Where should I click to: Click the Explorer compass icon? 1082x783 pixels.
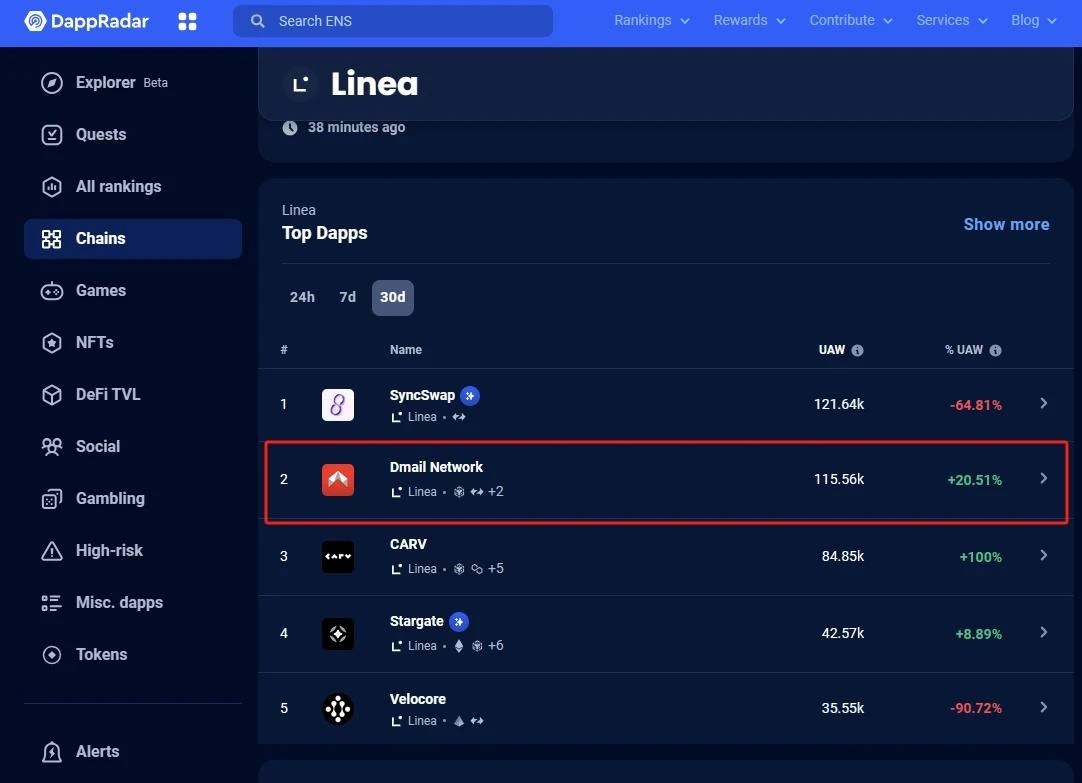pos(52,82)
